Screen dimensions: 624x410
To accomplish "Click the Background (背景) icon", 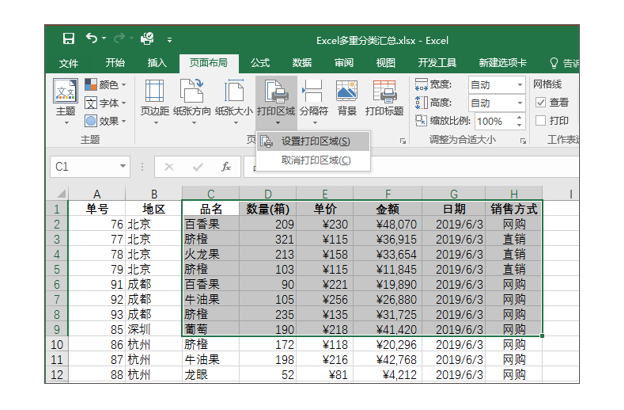I will pos(347,98).
